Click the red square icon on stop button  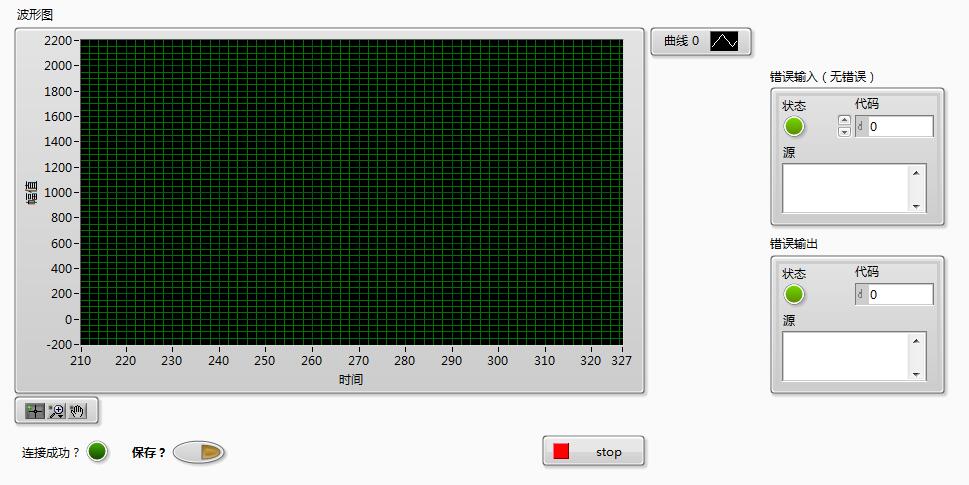point(561,452)
